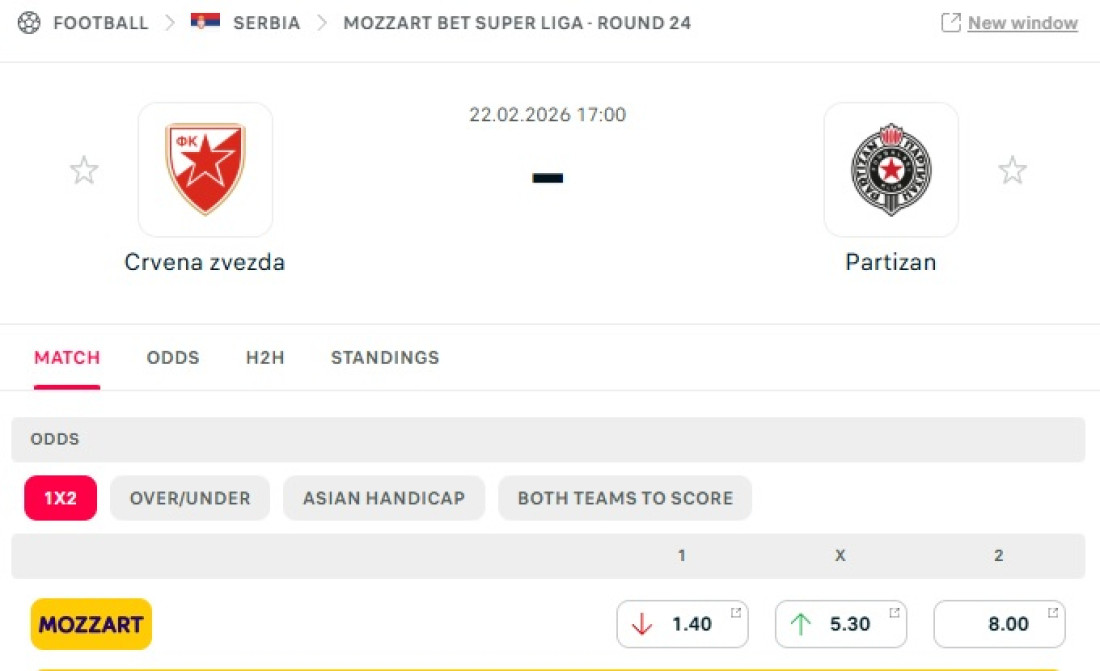Go to the Odds tab
1100x671 pixels.
coord(173,357)
